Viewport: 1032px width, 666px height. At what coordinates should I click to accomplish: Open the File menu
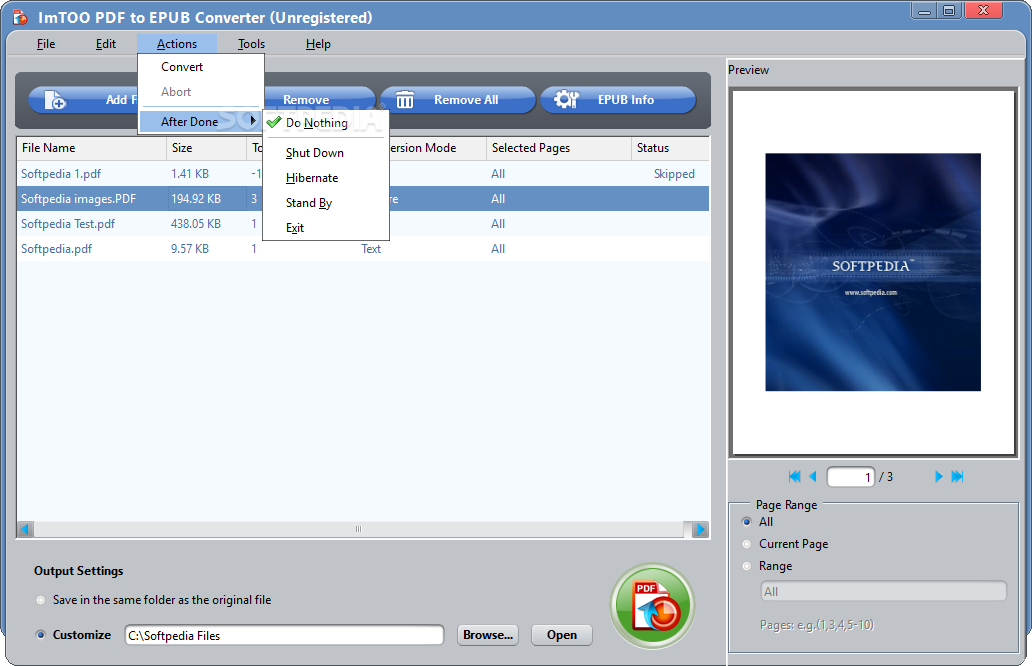pyautogui.click(x=46, y=44)
